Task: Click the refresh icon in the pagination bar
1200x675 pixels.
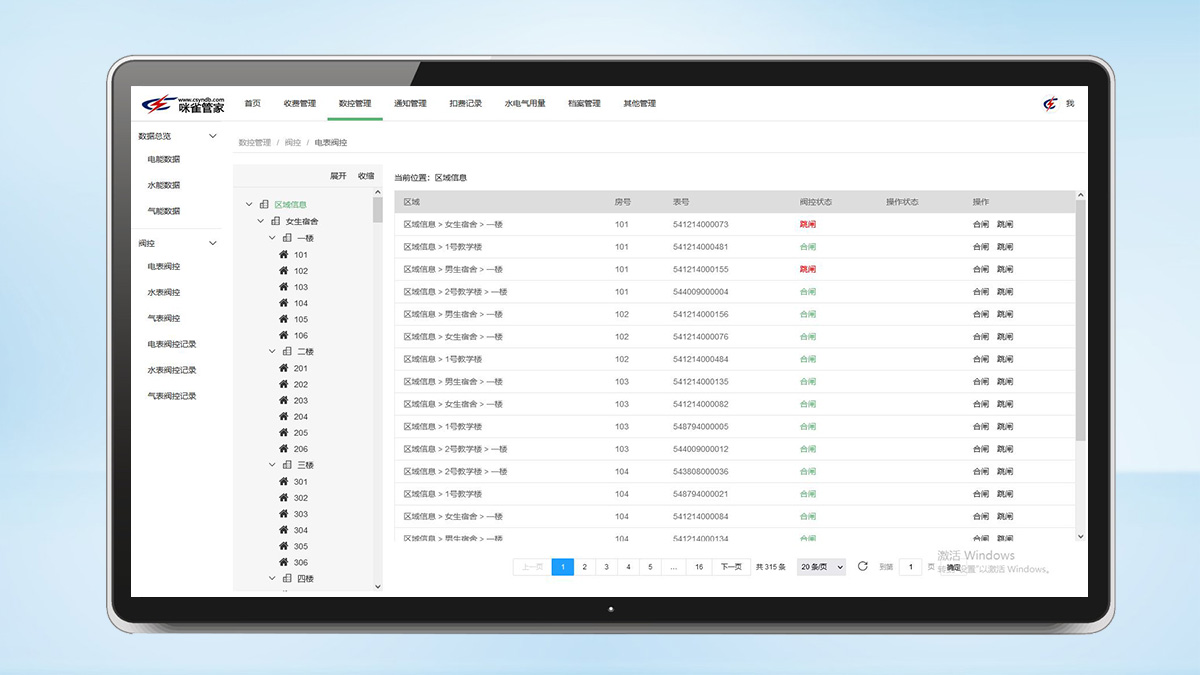Action: tap(863, 567)
